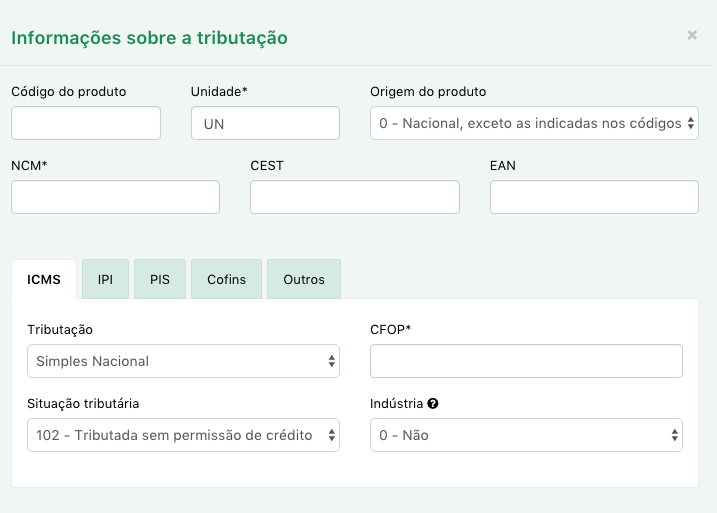Click the Código do produto input field

pos(86,123)
